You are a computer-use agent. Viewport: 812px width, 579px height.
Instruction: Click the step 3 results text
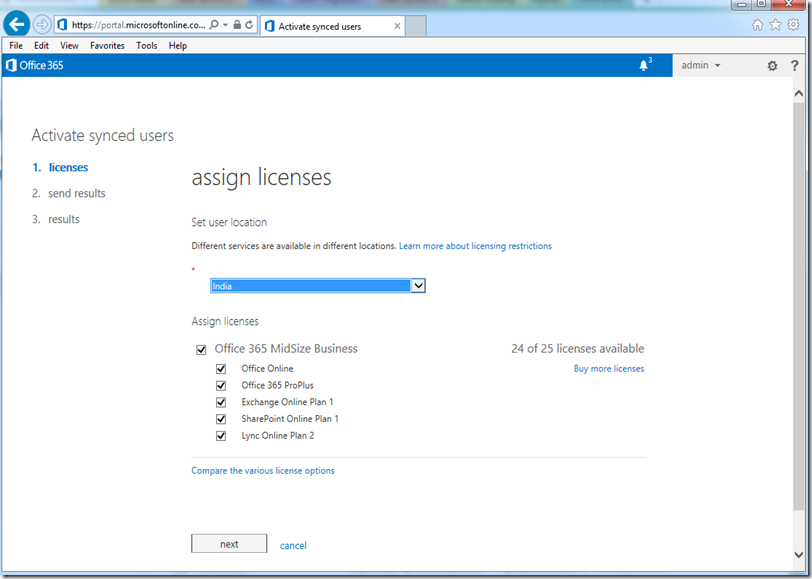tap(64, 219)
